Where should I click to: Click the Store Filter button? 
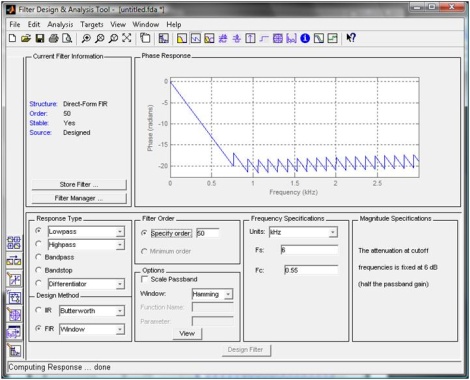point(79,184)
